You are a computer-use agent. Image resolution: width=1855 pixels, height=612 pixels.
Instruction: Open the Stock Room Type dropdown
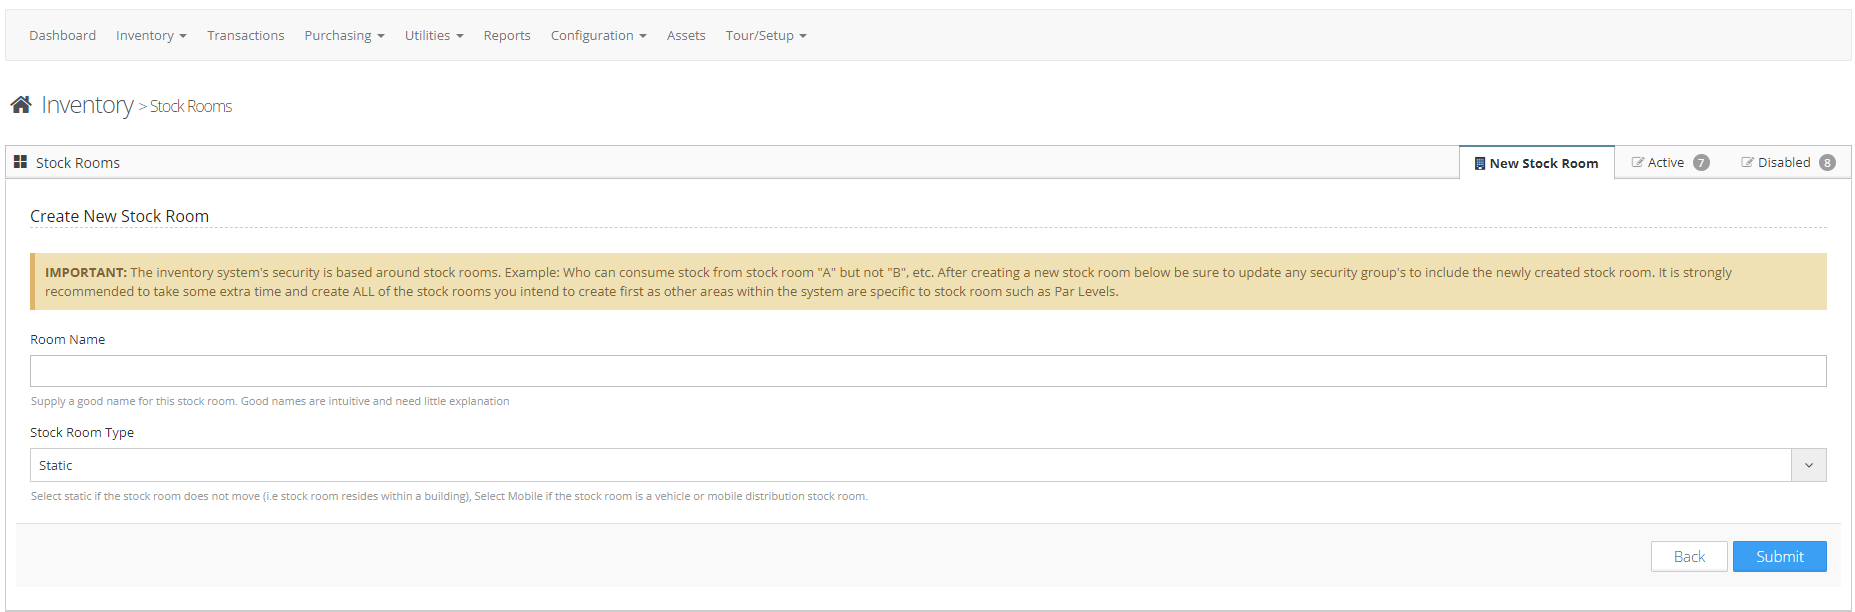pos(927,465)
